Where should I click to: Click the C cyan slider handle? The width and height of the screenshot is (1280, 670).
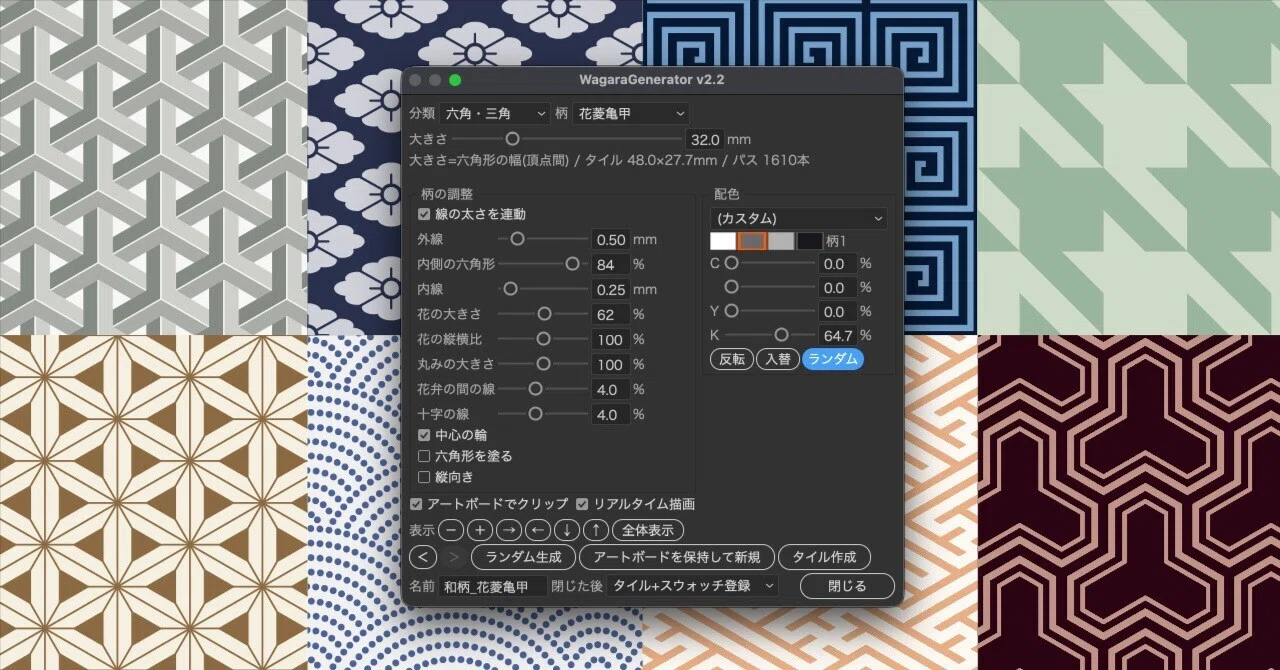pyautogui.click(x=731, y=263)
